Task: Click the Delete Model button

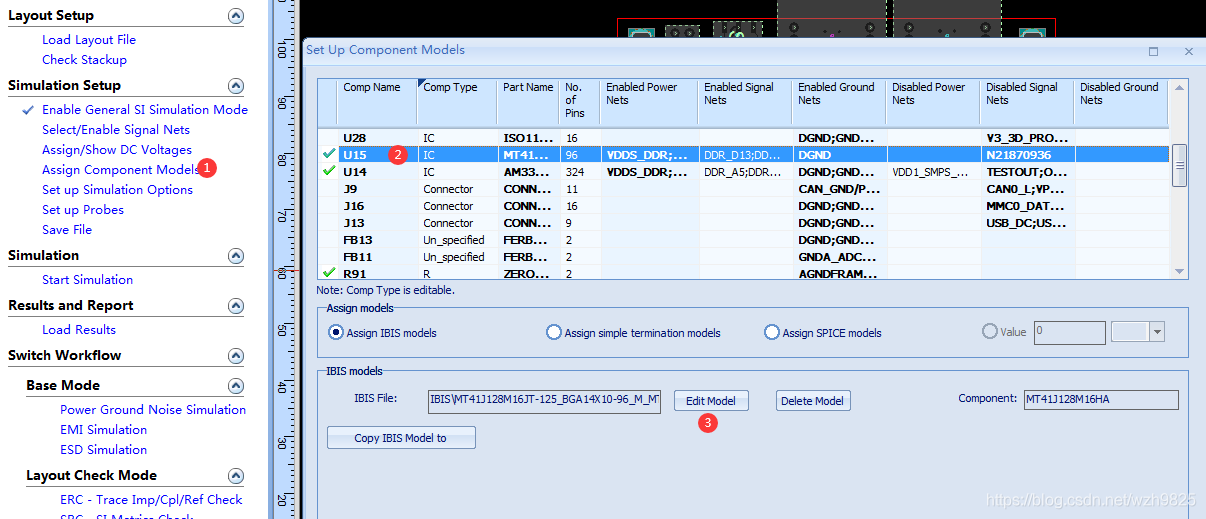Action: pyautogui.click(x=812, y=401)
